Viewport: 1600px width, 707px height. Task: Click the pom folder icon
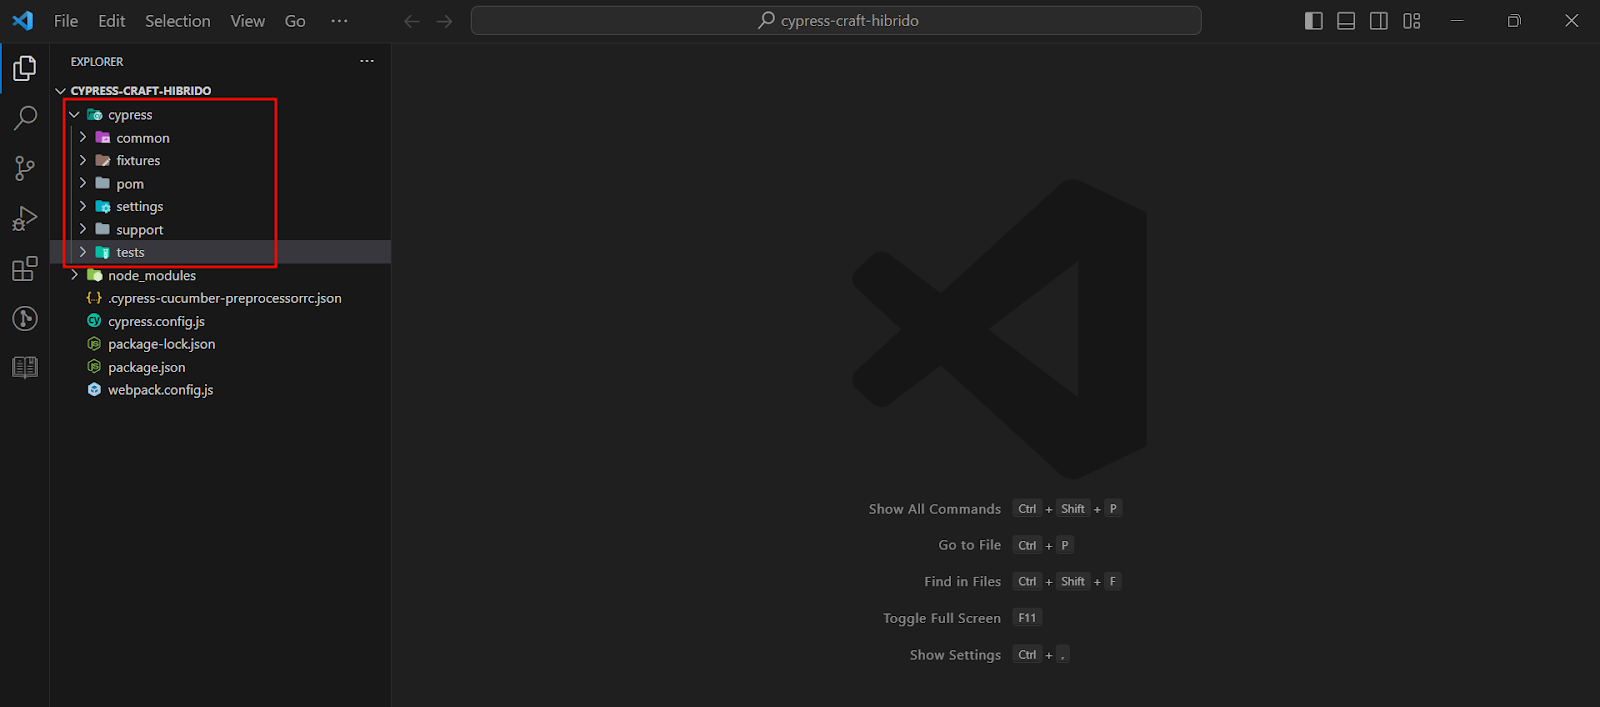[x=103, y=183]
